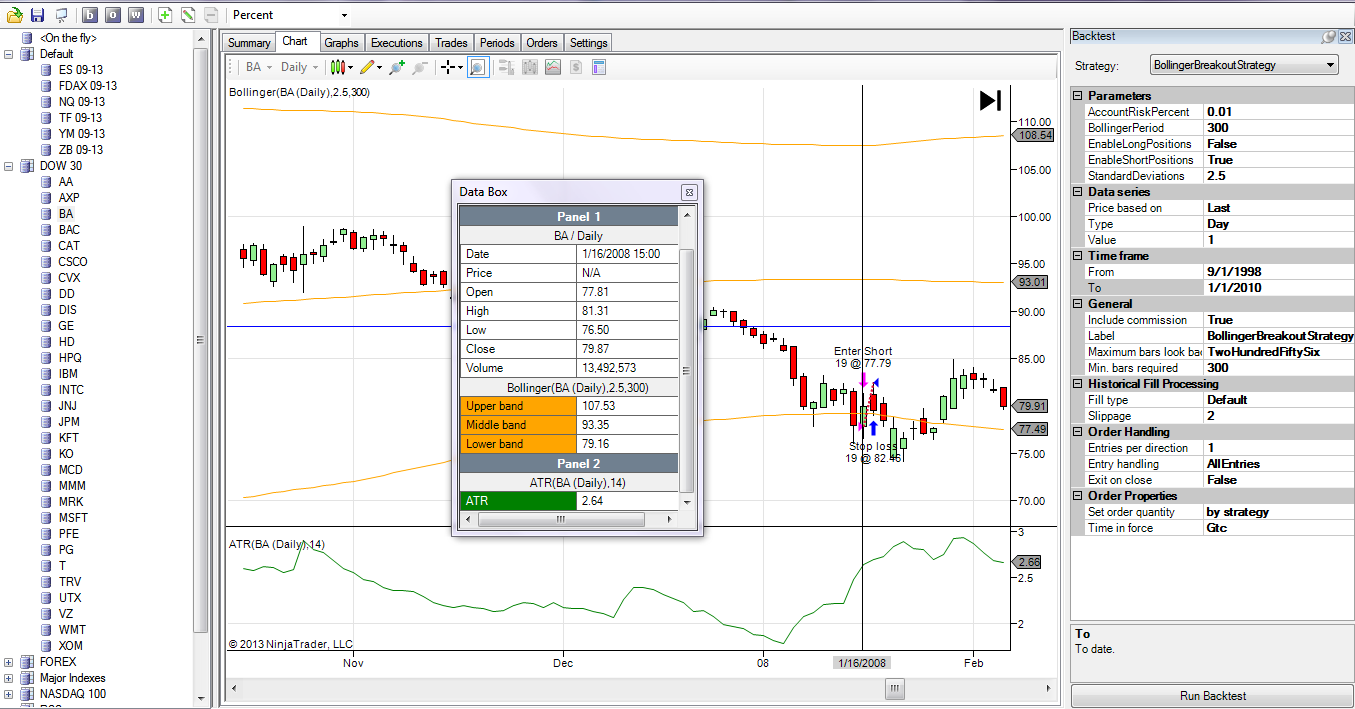
Task: Click the add instrument plus icon
Action: (x=165, y=15)
